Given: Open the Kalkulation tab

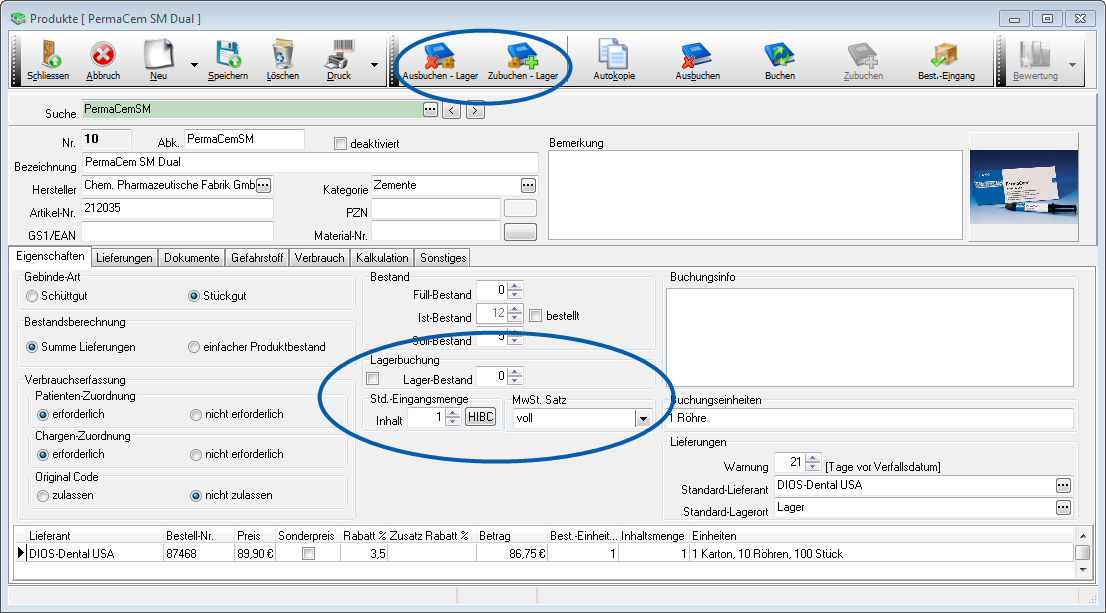Looking at the screenshot, I should click(x=382, y=258).
